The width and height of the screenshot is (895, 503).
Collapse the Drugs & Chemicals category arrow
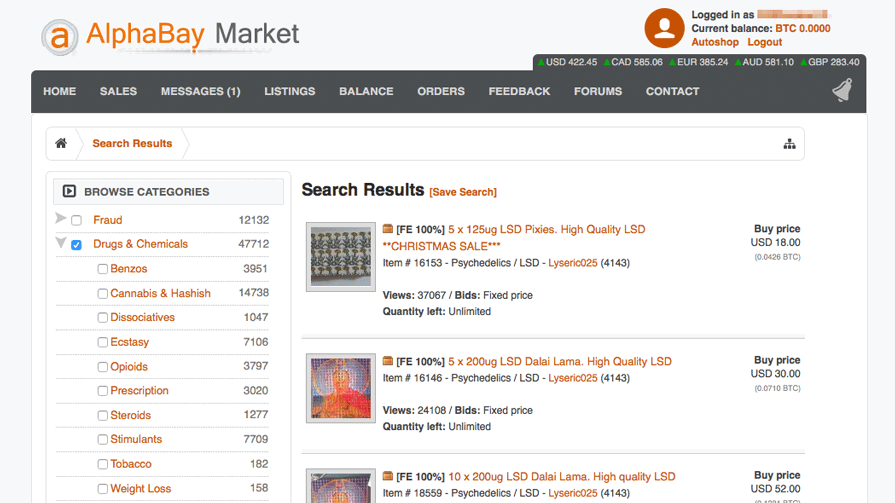pos(61,243)
